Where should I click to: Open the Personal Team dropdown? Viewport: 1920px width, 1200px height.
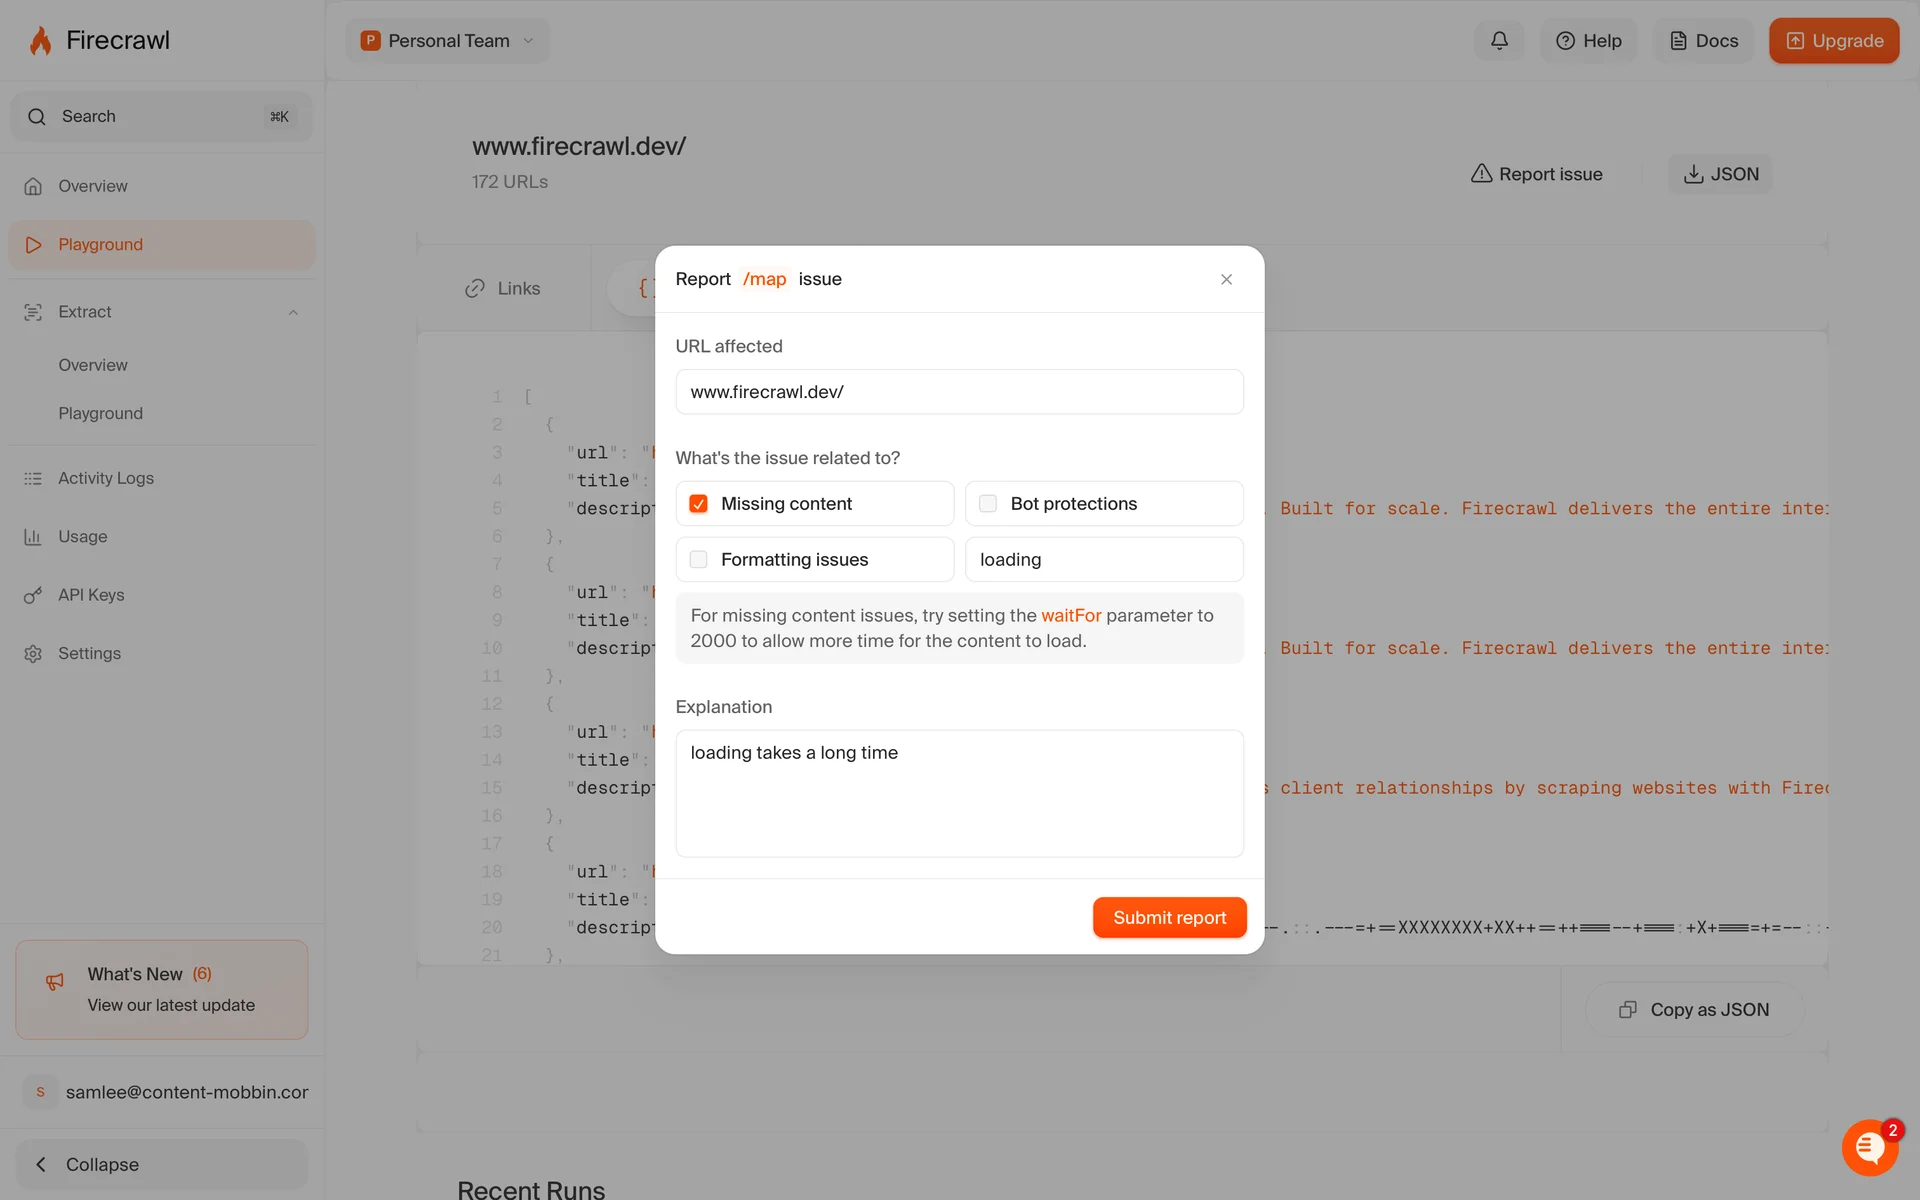tap(447, 41)
